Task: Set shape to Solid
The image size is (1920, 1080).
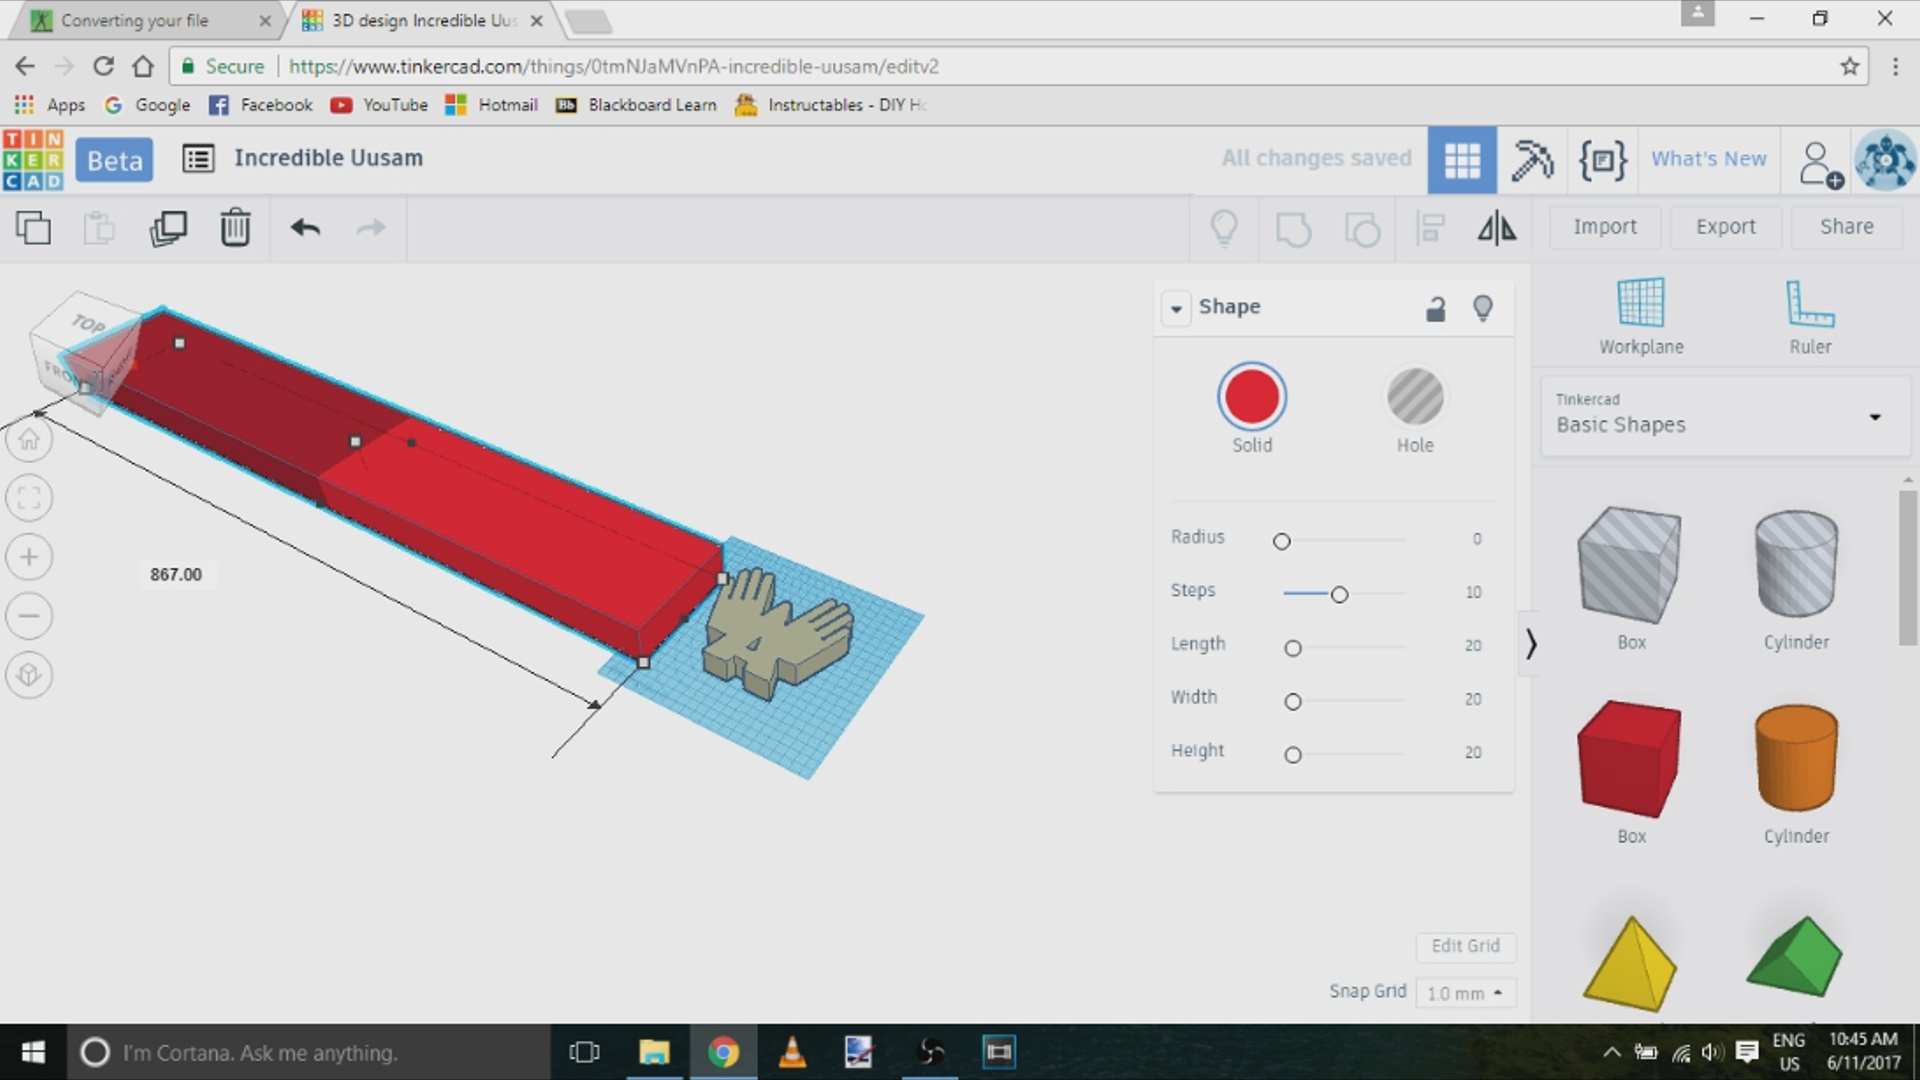Action: 1251,397
